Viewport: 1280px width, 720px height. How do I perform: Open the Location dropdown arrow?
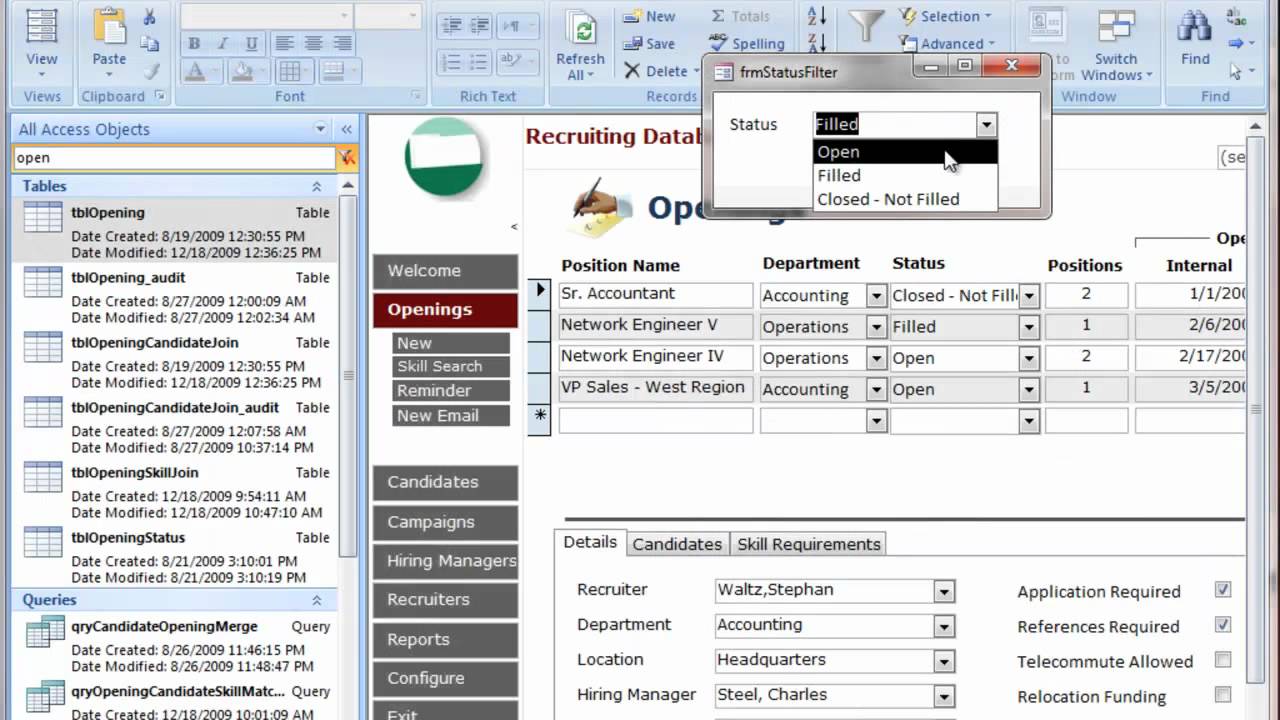click(x=944, y=661)
